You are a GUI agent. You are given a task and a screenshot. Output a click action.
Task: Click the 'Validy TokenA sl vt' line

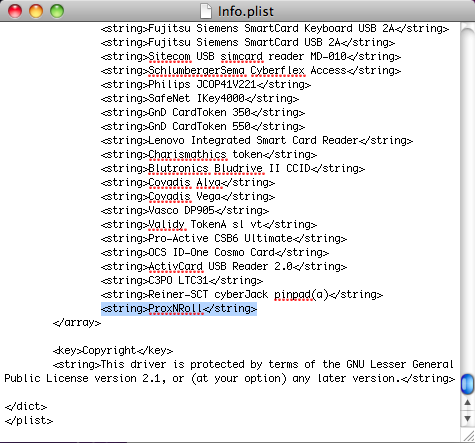click(209, 225)
